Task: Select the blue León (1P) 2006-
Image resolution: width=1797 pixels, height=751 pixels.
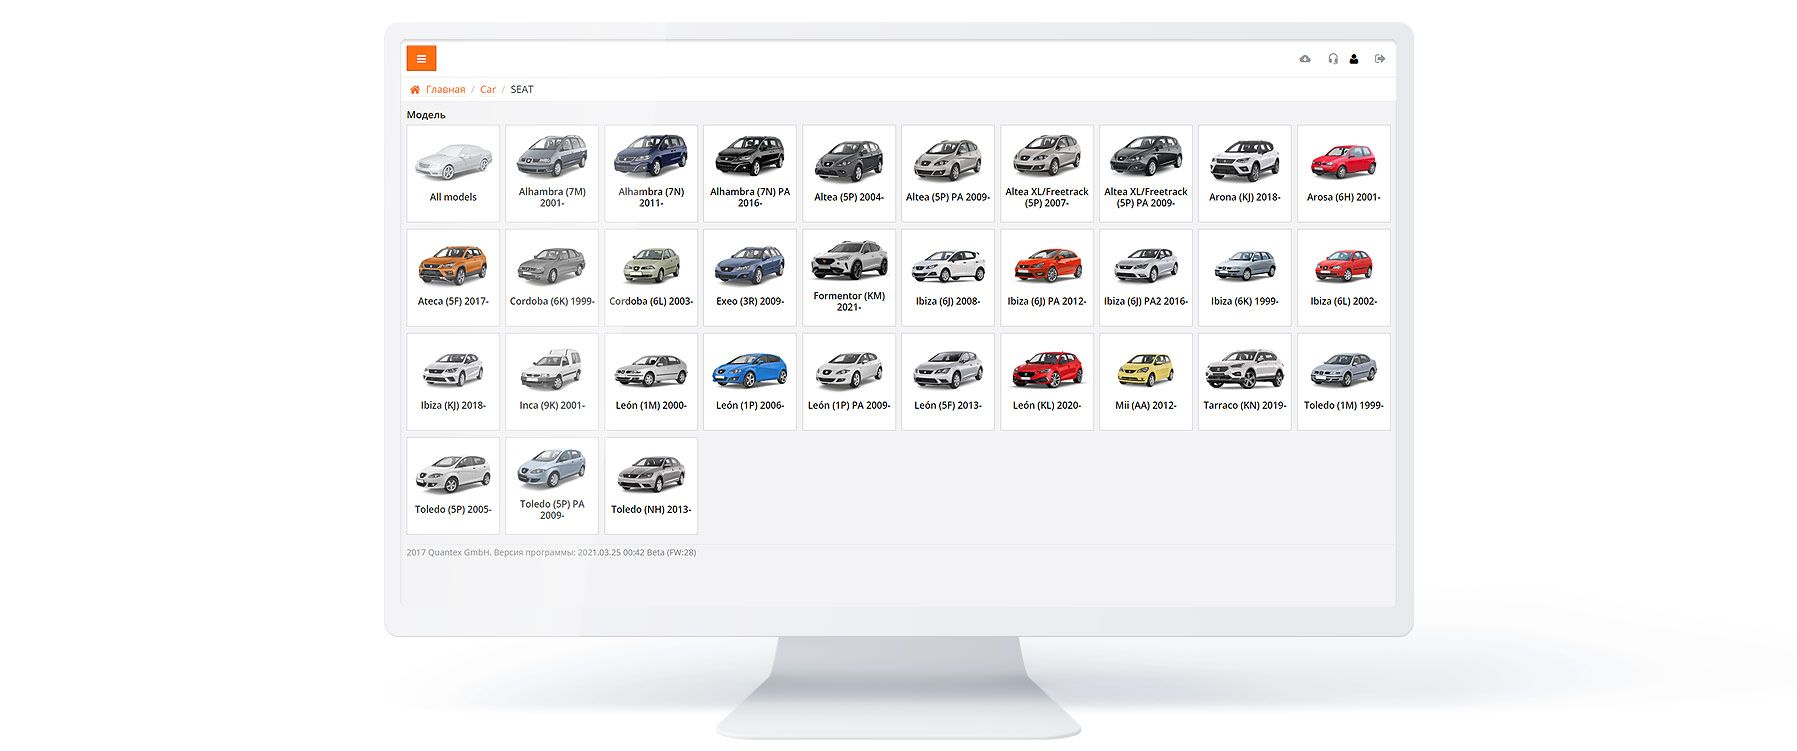Action: [x=750, y=381]
